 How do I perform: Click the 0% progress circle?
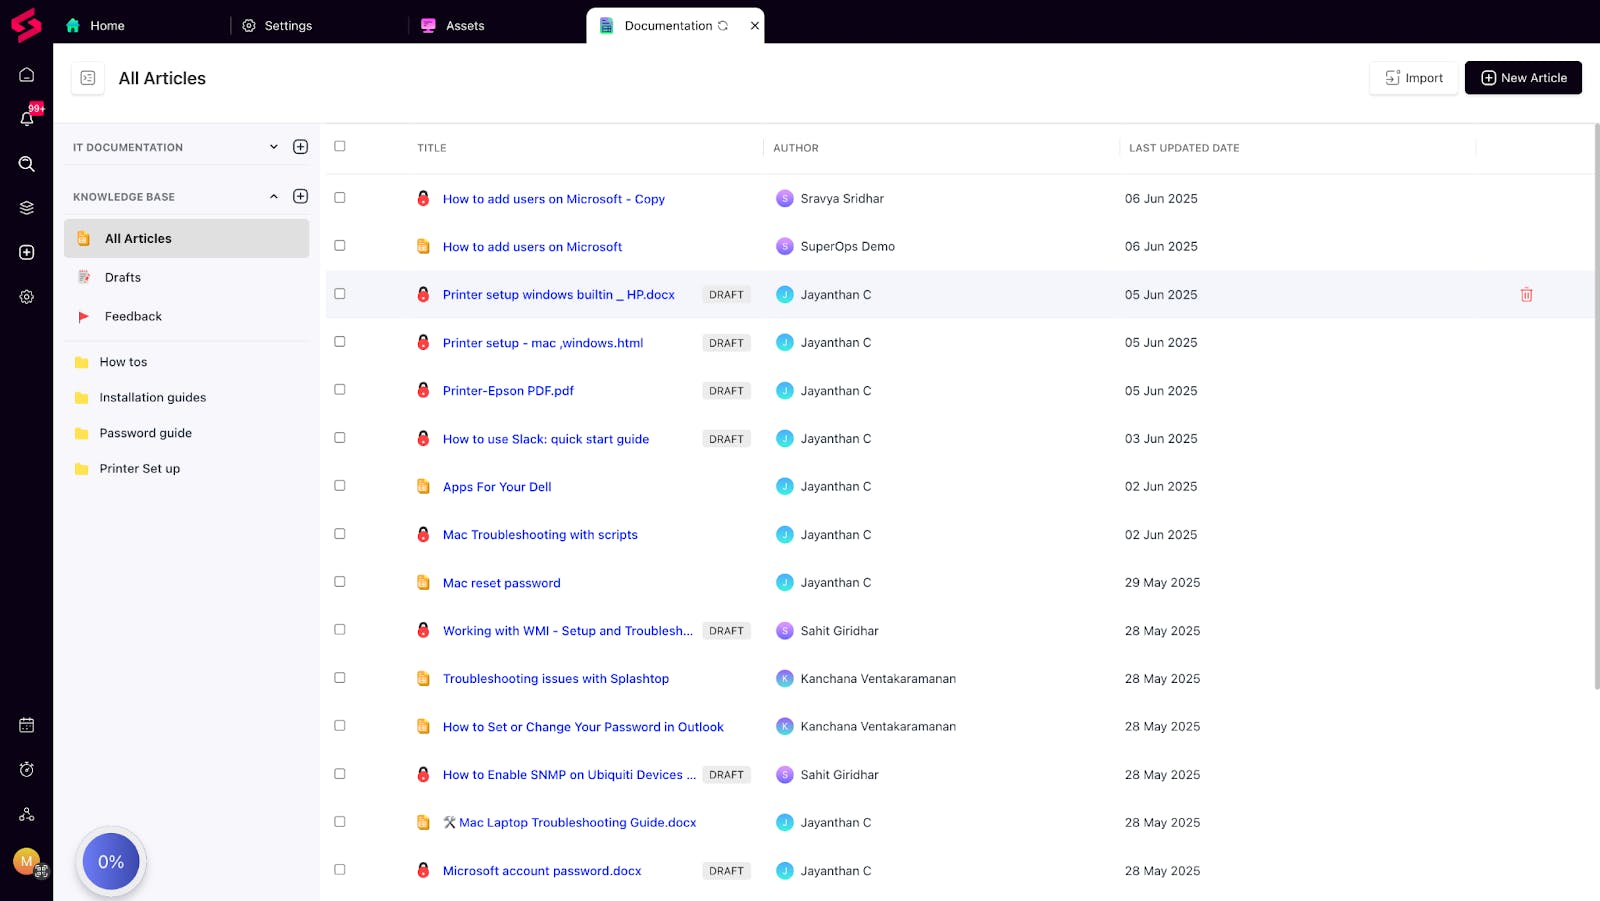tap(111, 861)
